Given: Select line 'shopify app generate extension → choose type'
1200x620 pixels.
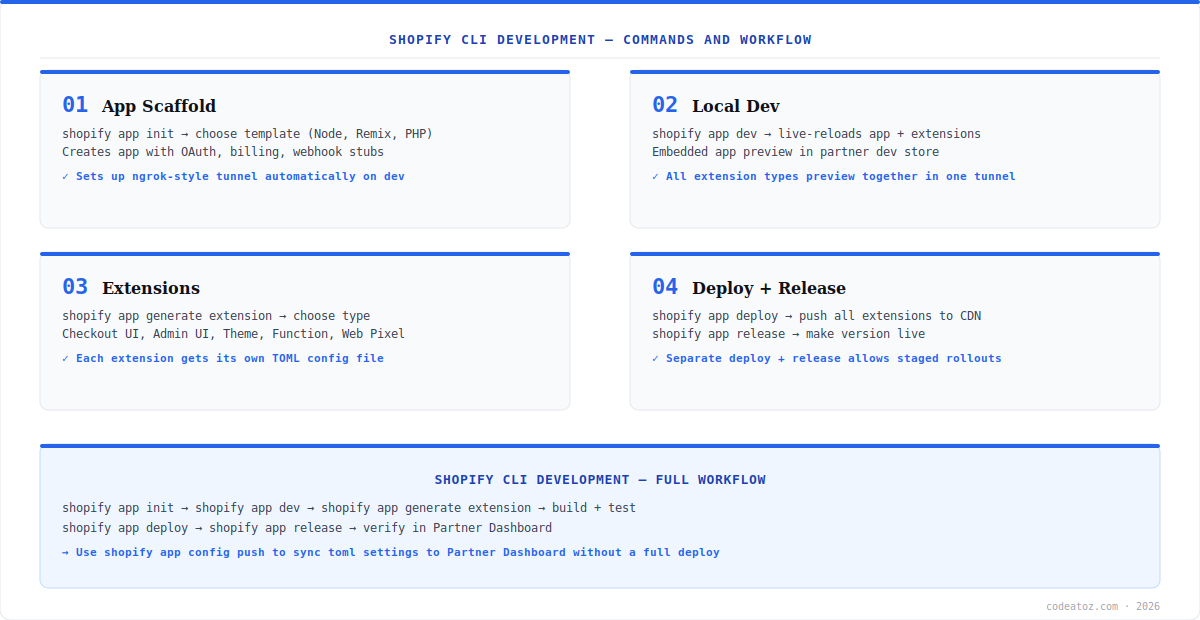Looking at the screenshot, I should [216, 316].
